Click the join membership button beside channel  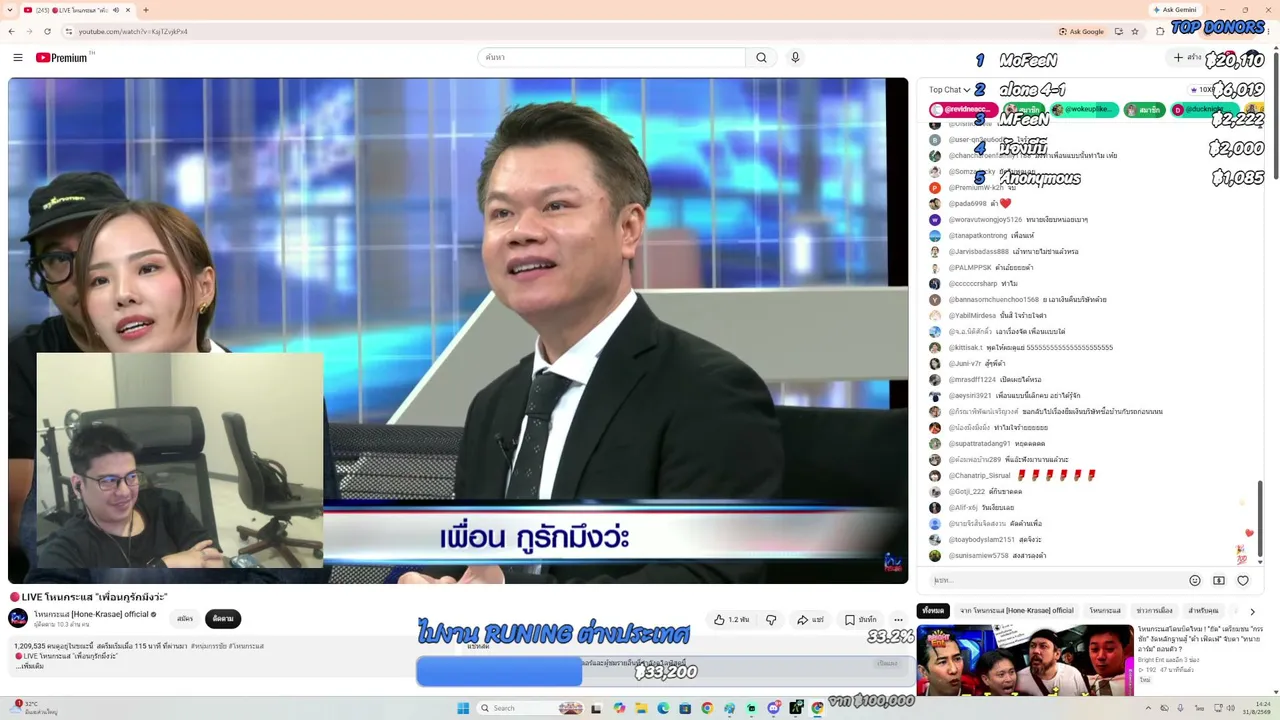point(185,619)
